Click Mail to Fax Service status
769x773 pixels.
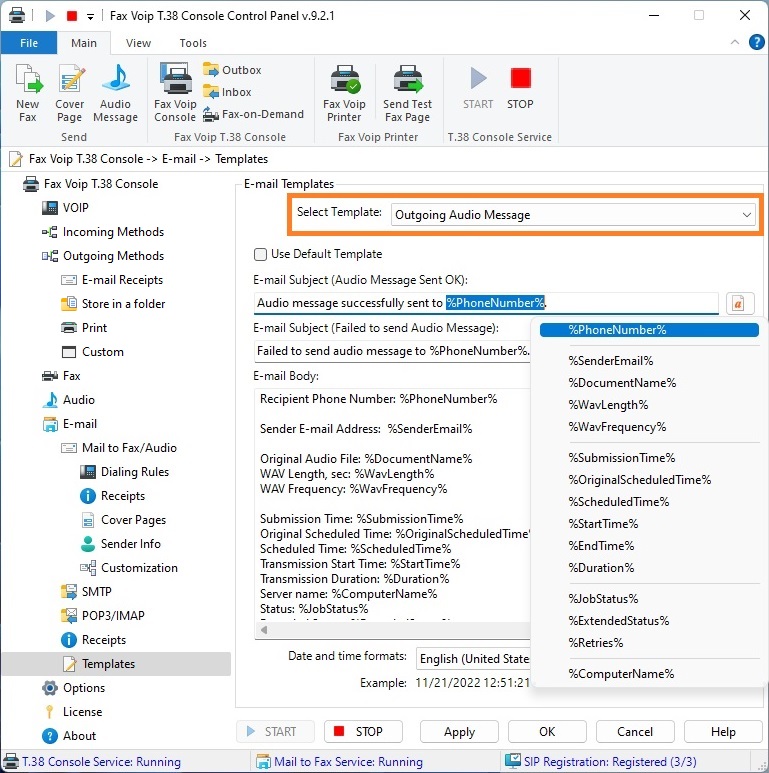340,762
